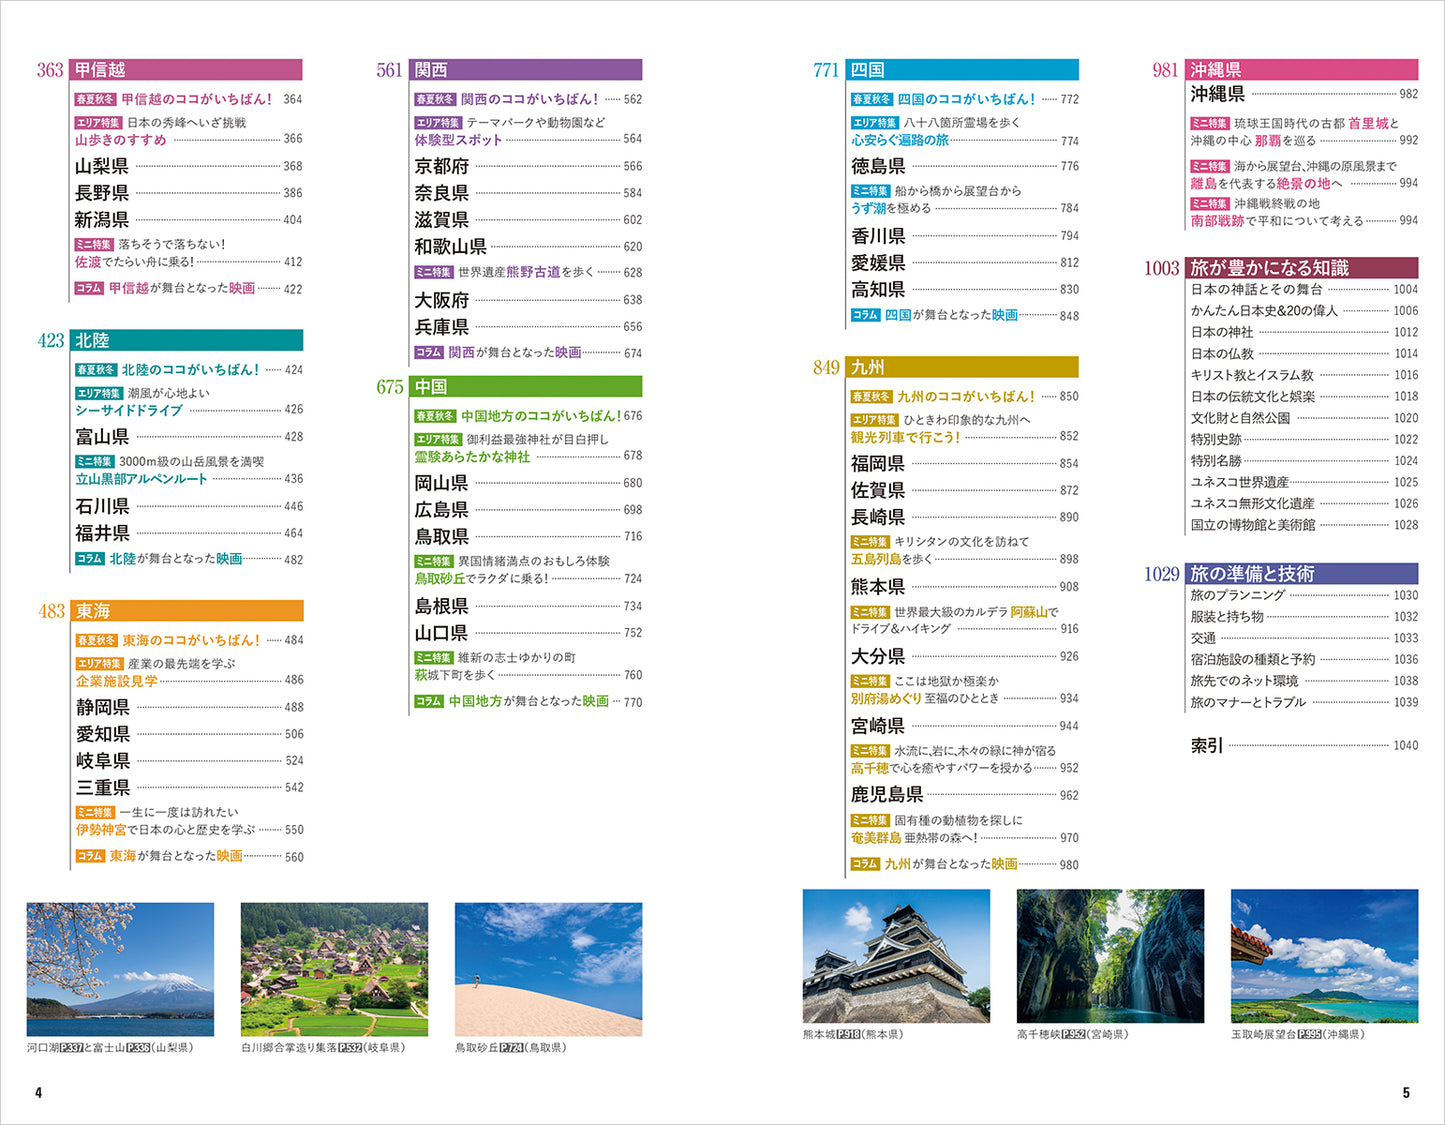Screen dimensions: 1445x1125
Task: Click the ミニ特集 badge beside 熊野古道 entry
Action: [x=434, y=272]
